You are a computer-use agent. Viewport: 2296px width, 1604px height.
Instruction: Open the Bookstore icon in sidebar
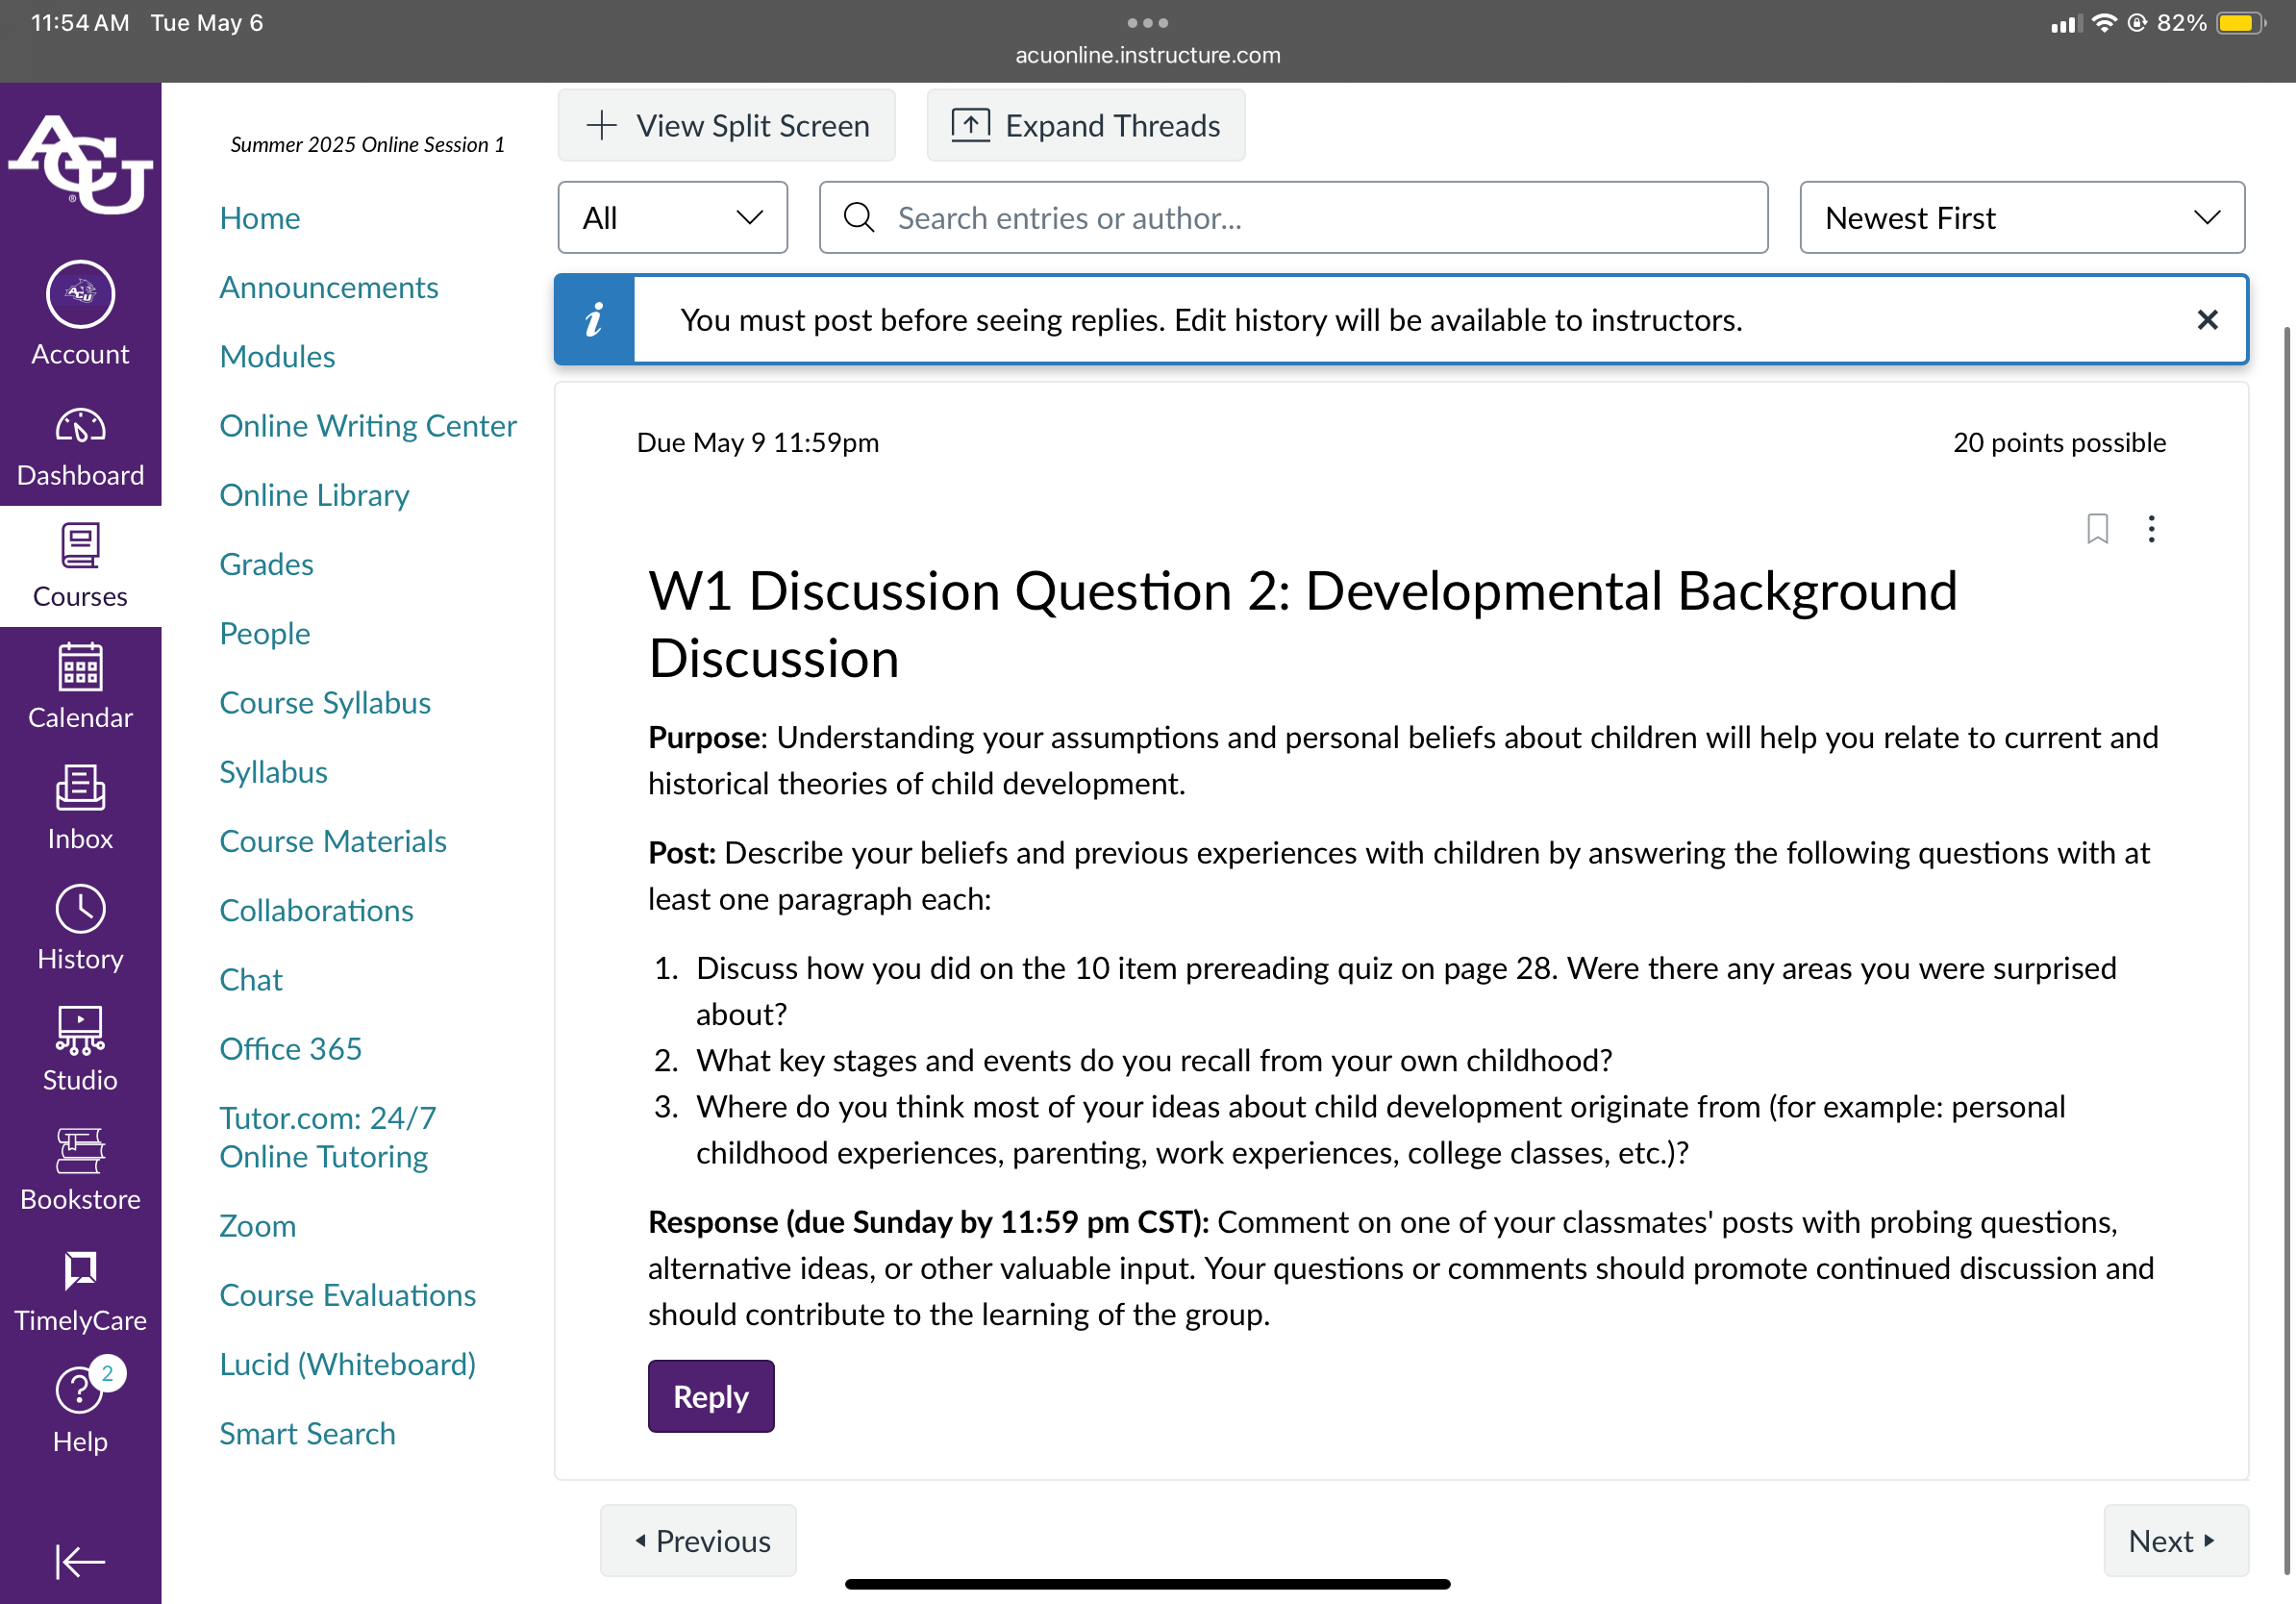(x=80, y=1150)
